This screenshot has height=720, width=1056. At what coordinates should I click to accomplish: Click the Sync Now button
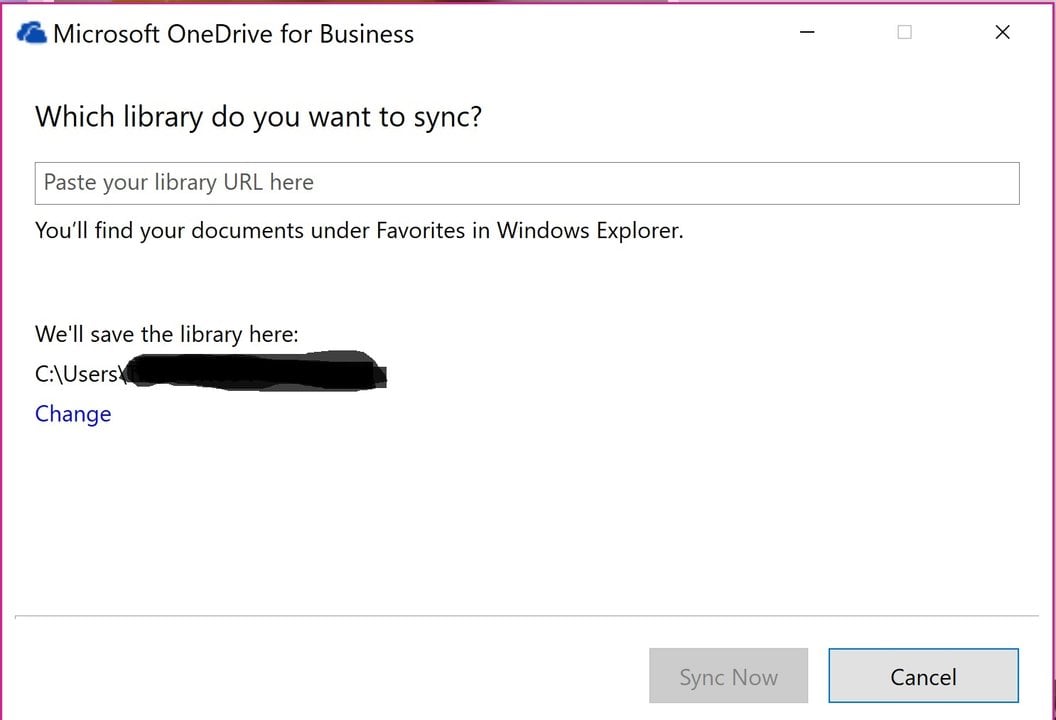[728, 676]
